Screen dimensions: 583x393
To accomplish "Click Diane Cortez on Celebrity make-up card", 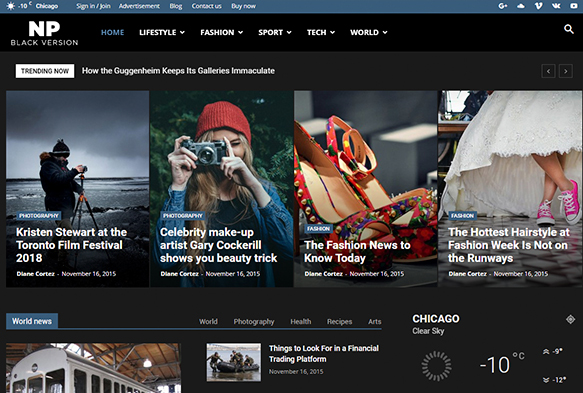I will [x=179, y=274].
